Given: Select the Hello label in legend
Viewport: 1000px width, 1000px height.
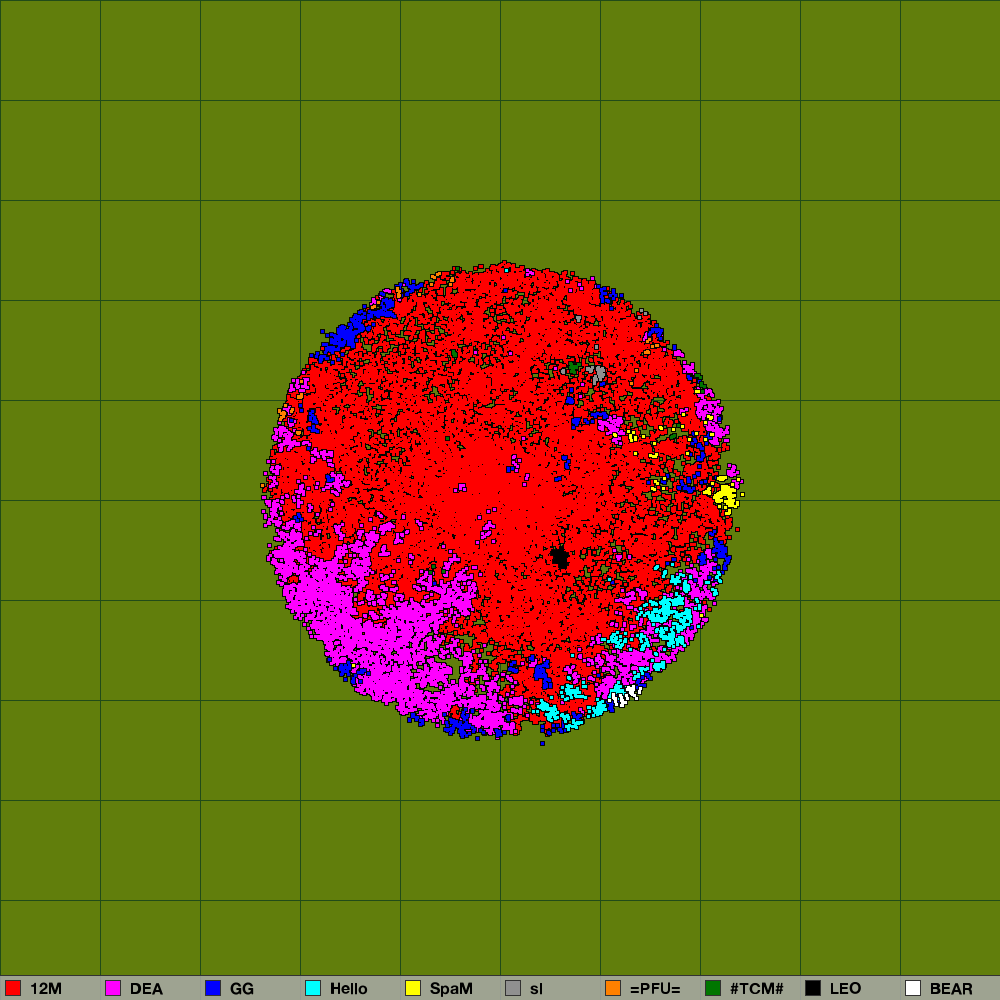Looking at the screenshot, I should click(348, 989).
